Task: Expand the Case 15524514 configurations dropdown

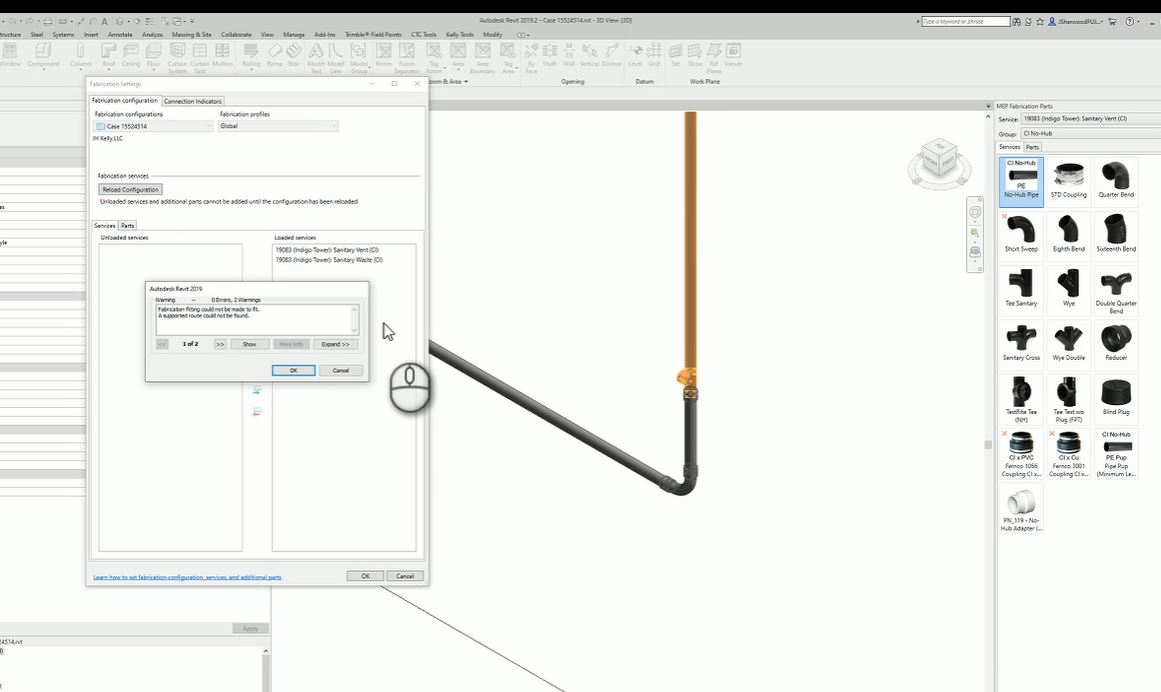Action: tap(207, 126)
